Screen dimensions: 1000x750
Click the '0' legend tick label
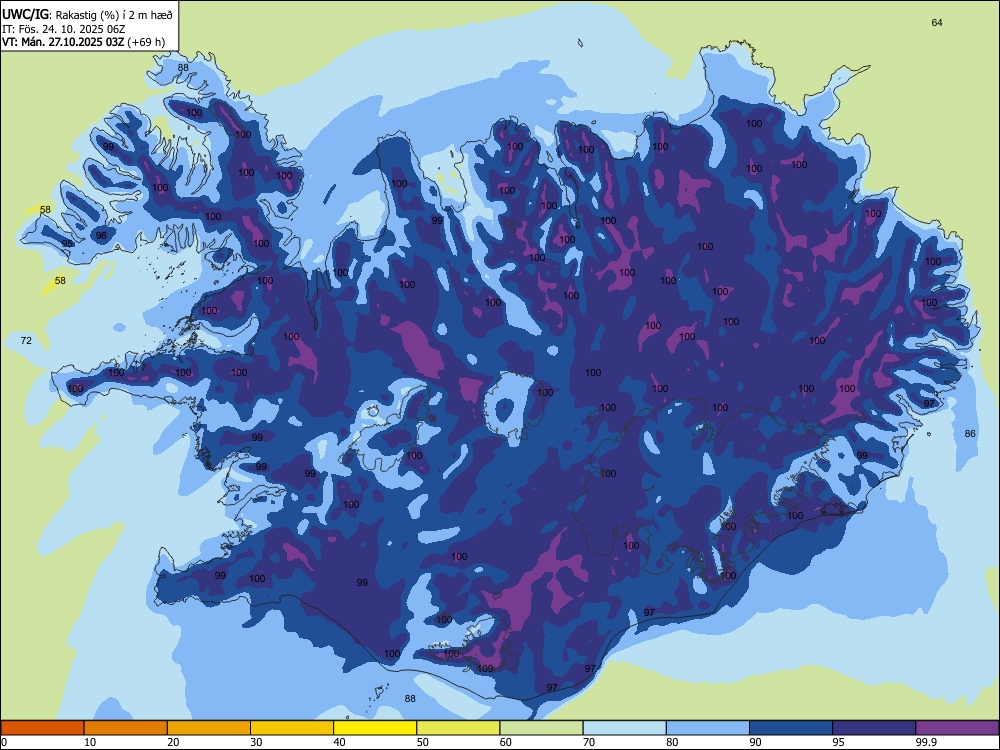[x=4, y=742]
